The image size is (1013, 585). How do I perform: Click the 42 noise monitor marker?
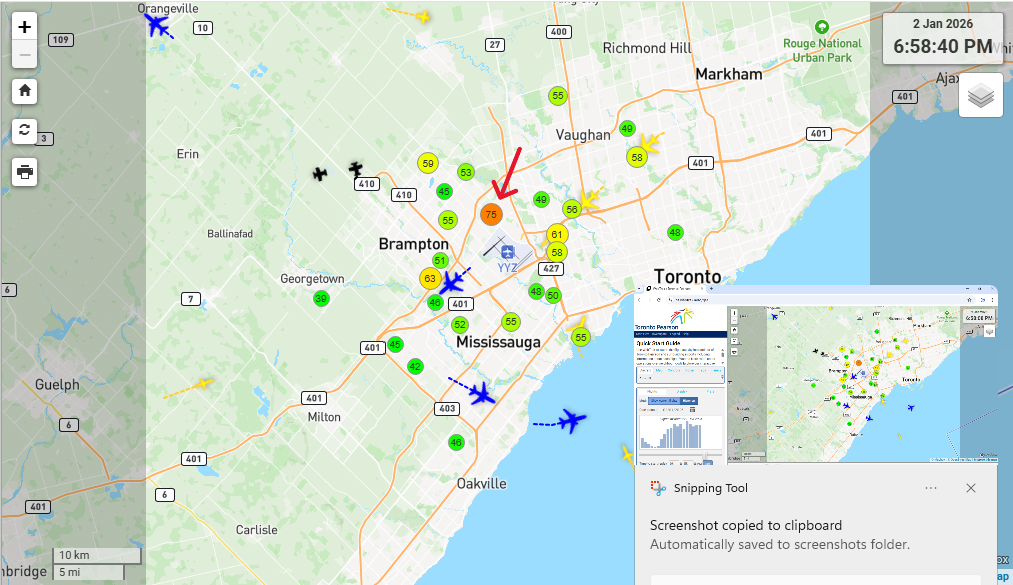tap(415, 366)
